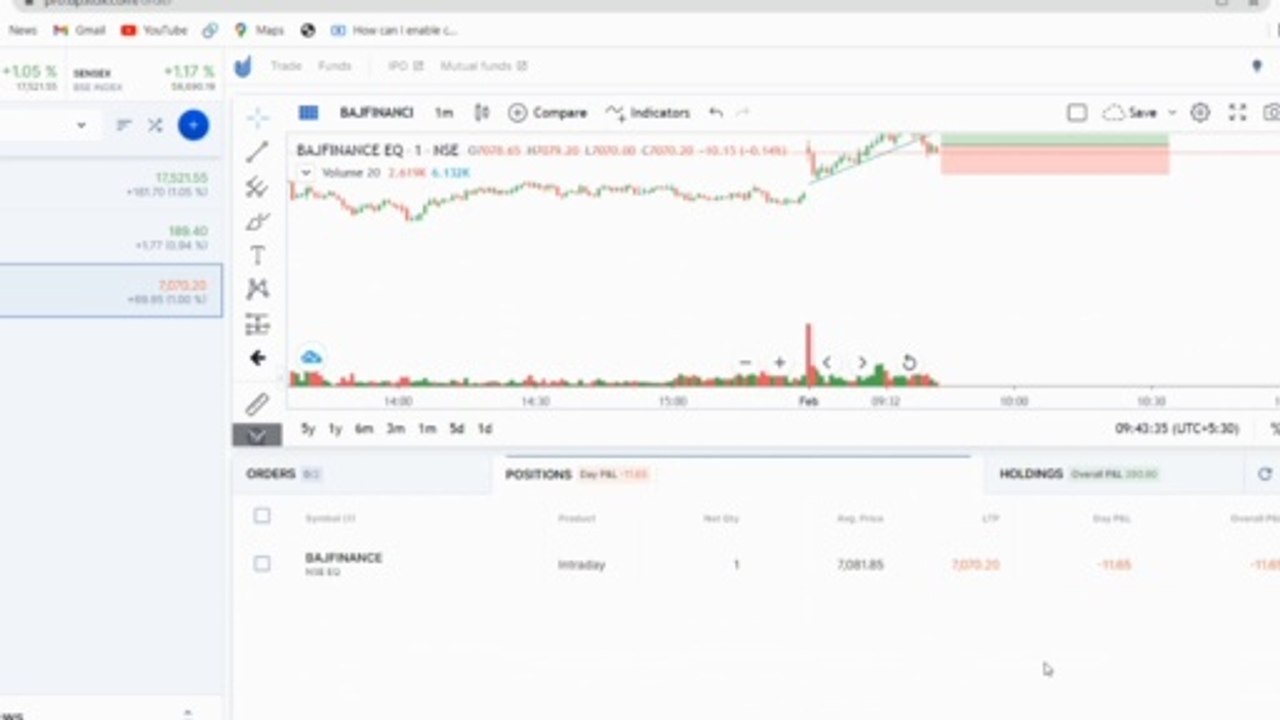This screenshot has width=1280, height=720.
Task: Set chart range to 5y
Action: click(308, 429)
